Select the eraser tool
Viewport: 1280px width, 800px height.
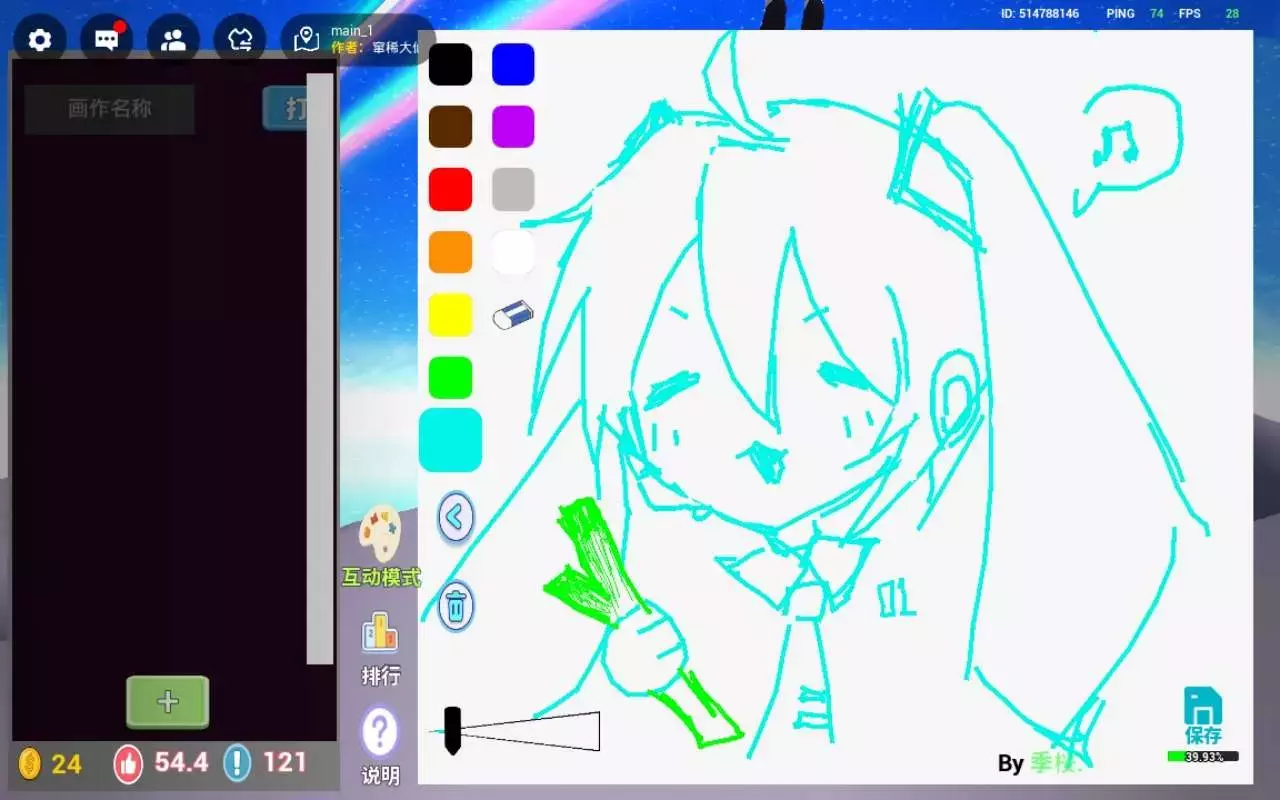[513, 315]
